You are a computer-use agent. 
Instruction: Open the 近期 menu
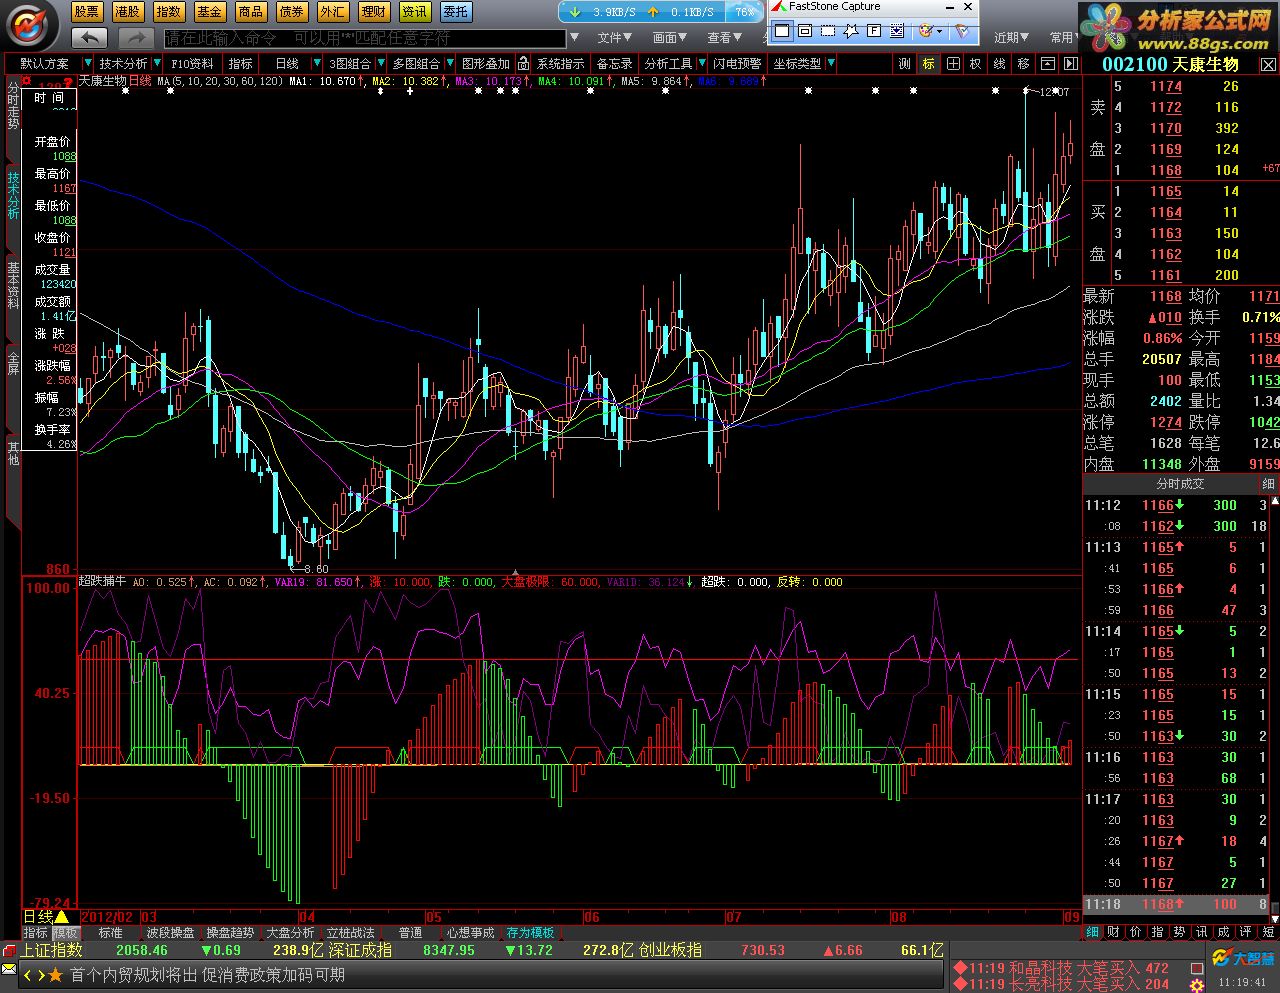point(1011,37)
